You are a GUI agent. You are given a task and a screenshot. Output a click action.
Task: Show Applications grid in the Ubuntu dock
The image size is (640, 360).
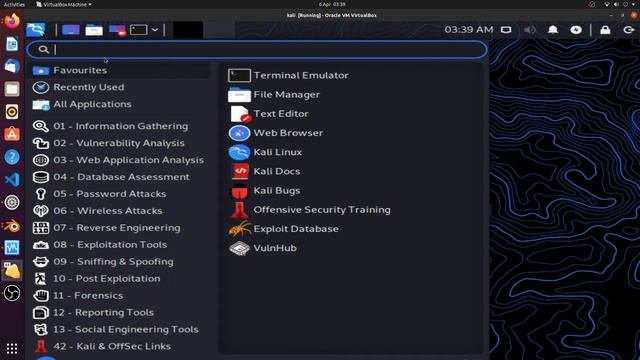(12, 349)
